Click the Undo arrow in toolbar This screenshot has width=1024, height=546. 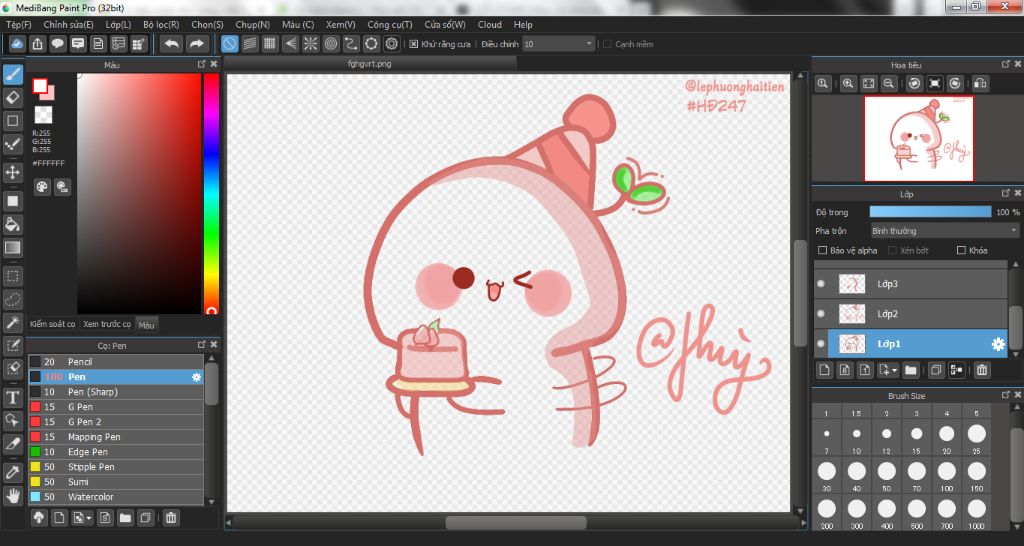click(x=172, y=44)
